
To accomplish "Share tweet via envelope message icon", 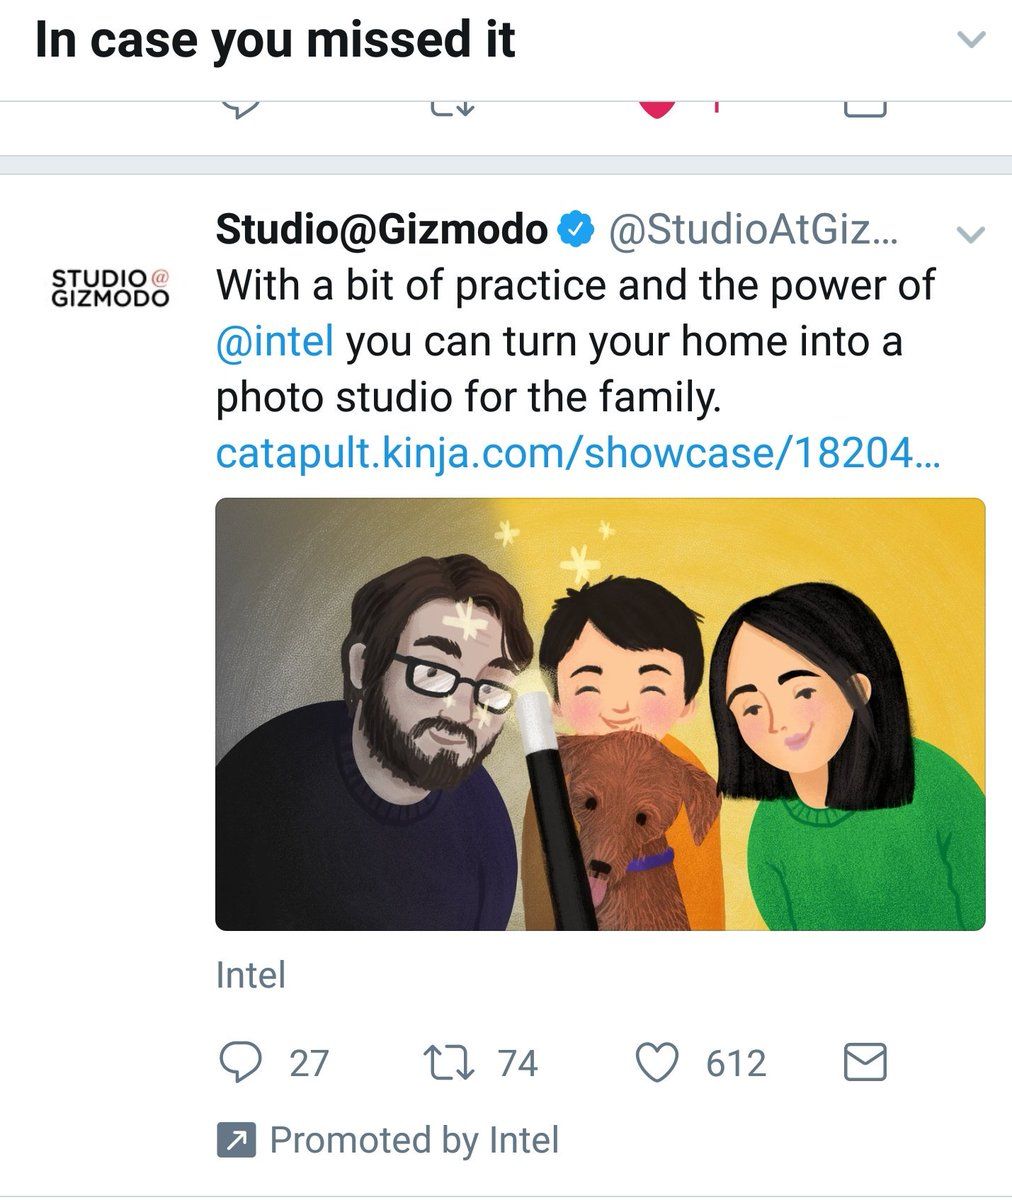I will click(865, 1063).
